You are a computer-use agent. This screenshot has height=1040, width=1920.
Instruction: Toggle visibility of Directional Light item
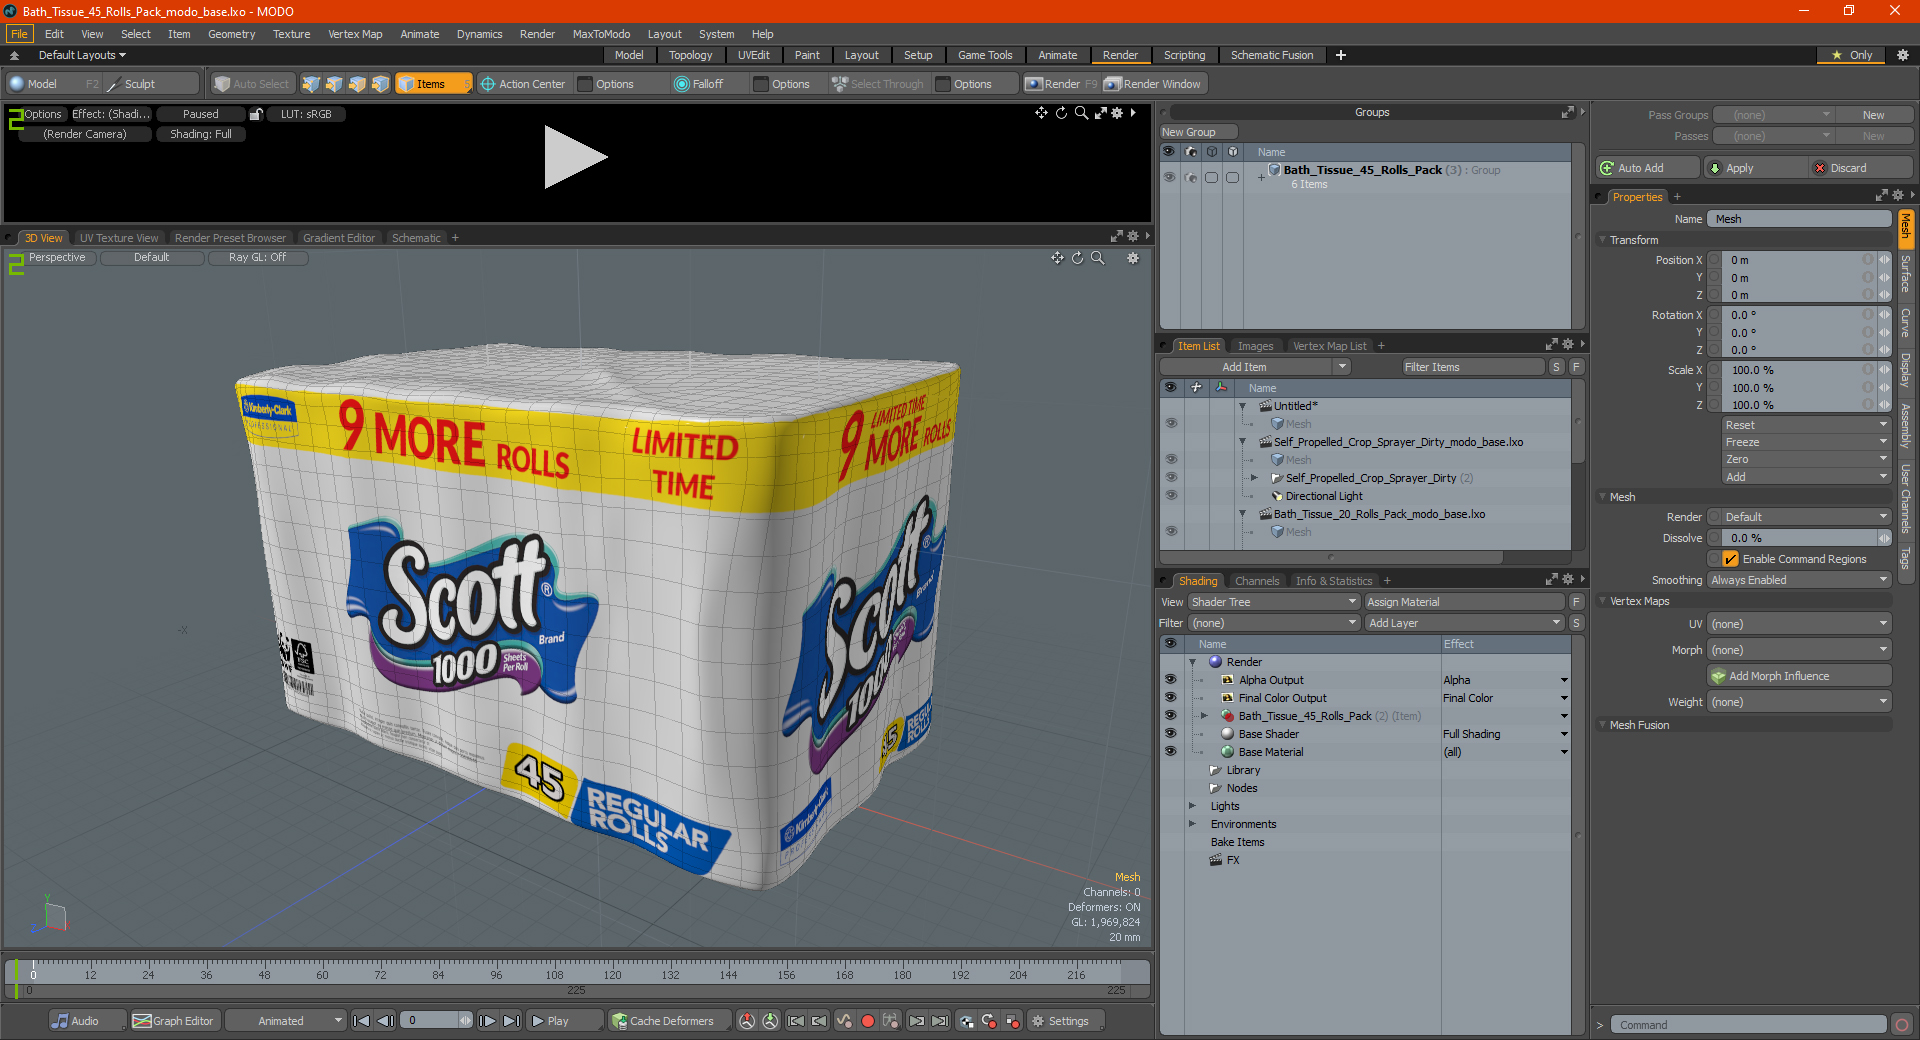click(x=1171, y=496)
